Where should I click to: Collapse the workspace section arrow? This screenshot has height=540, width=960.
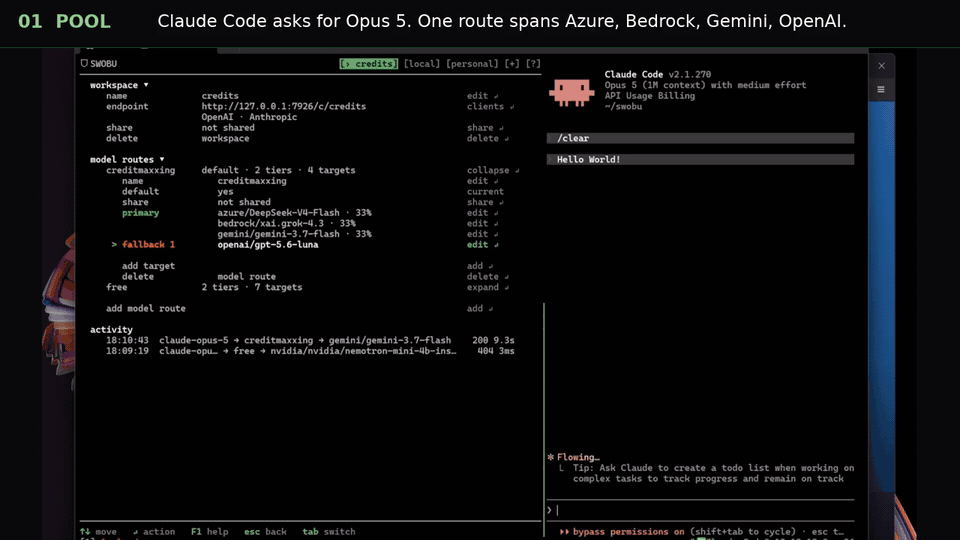(146, 85)
